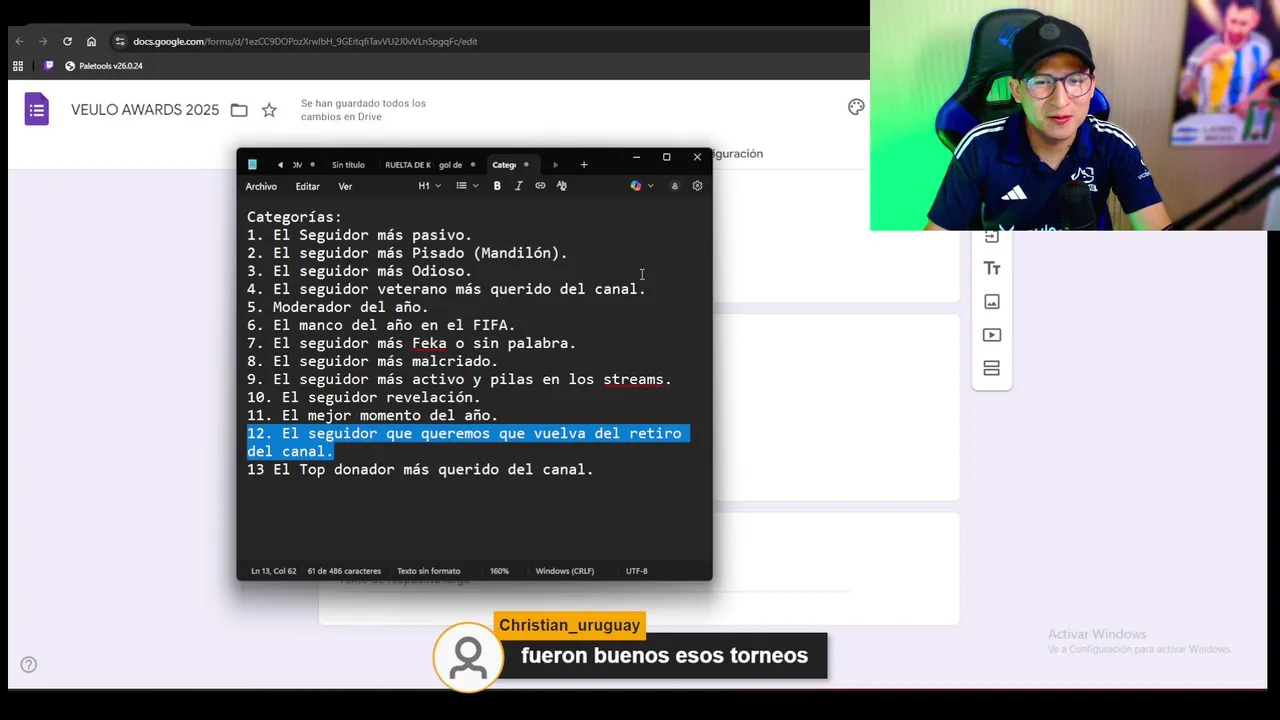Click the underlined word Feka
The height and width of the screenshot is (720, 1280).
429,343
